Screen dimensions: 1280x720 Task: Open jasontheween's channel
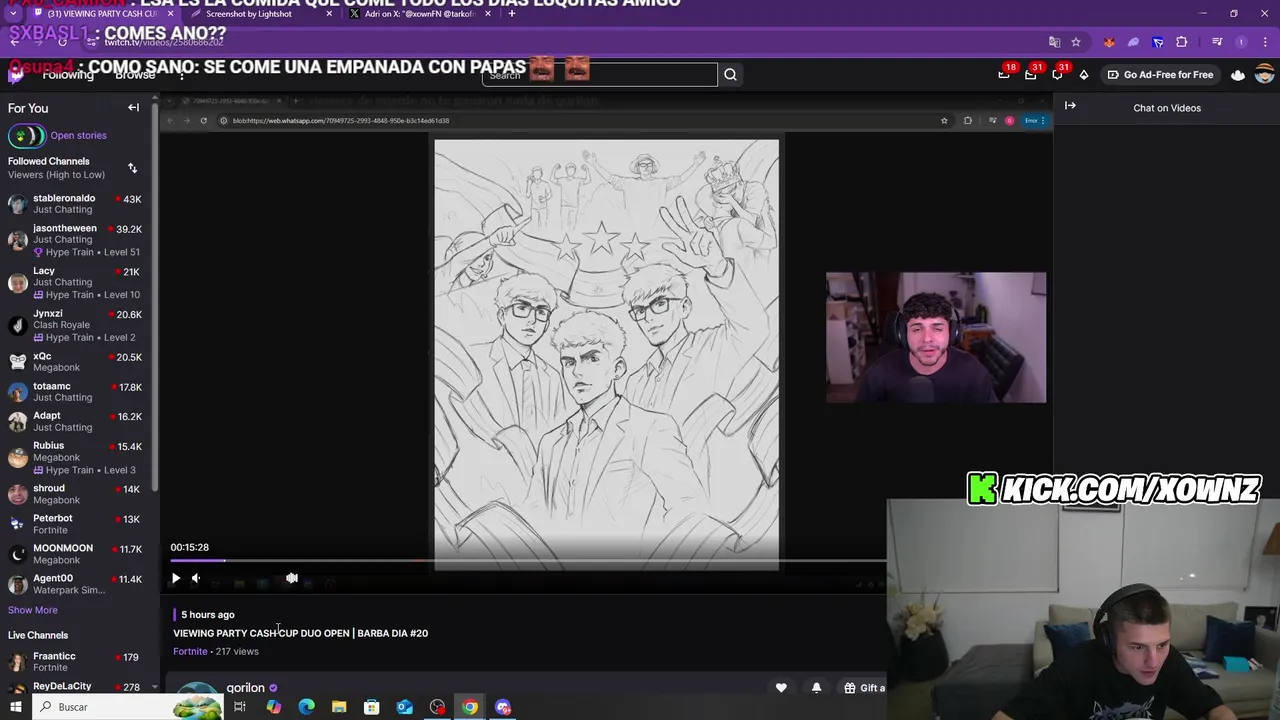[x=75, y=240]
